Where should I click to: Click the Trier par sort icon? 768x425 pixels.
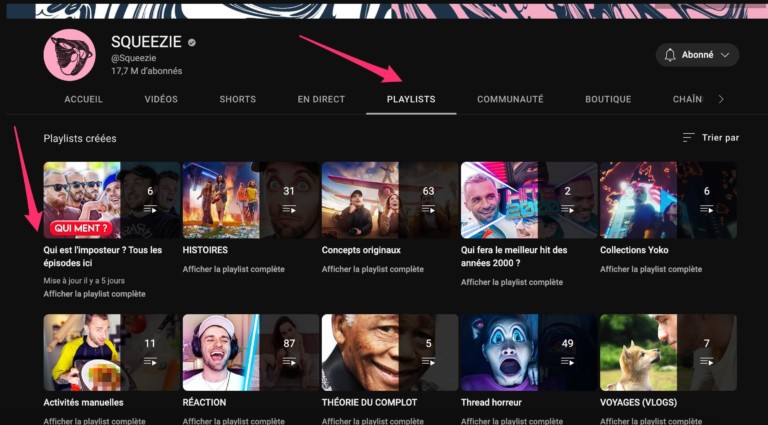(x=688, y=138)
